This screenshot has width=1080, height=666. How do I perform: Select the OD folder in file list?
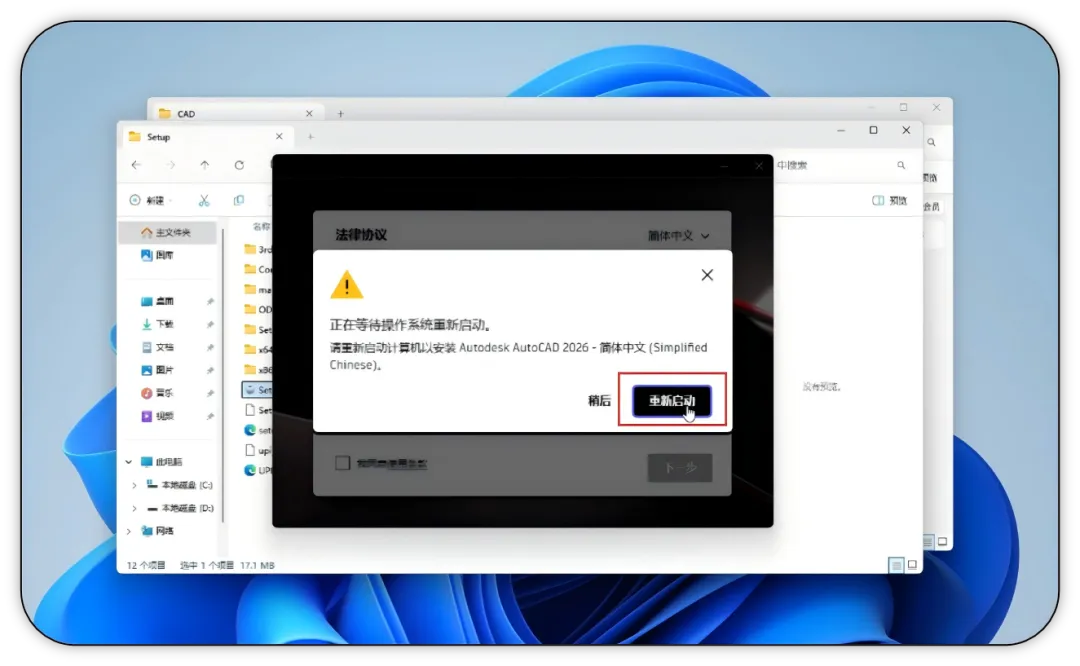click(x=258, y=309)
